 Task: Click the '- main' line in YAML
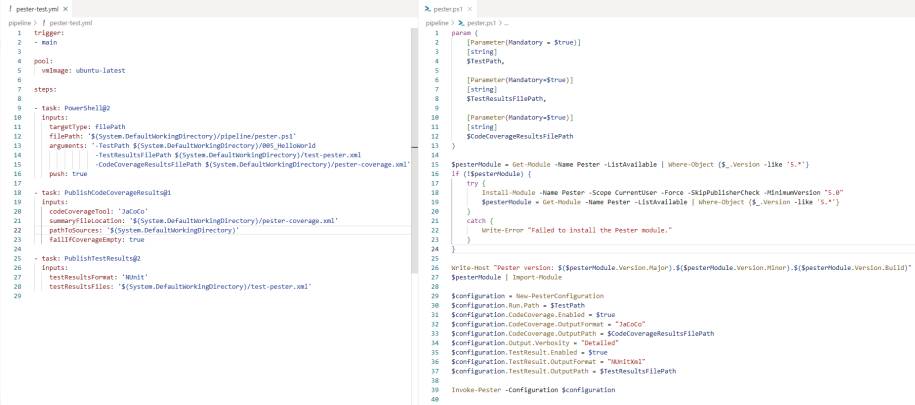tap(45, 42)
